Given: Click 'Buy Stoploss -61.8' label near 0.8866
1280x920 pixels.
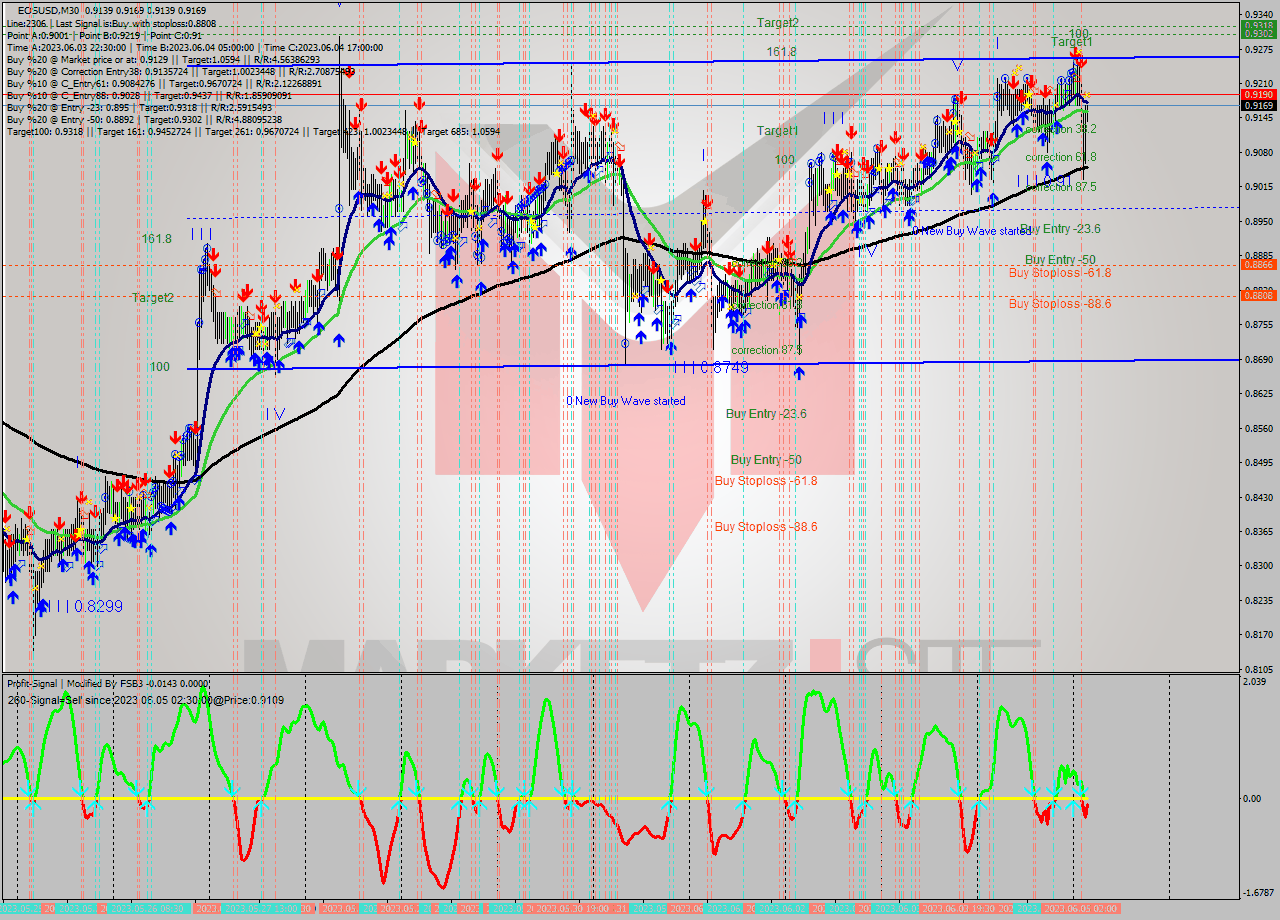Looking at the screenshot, I should pos(1060,273).
